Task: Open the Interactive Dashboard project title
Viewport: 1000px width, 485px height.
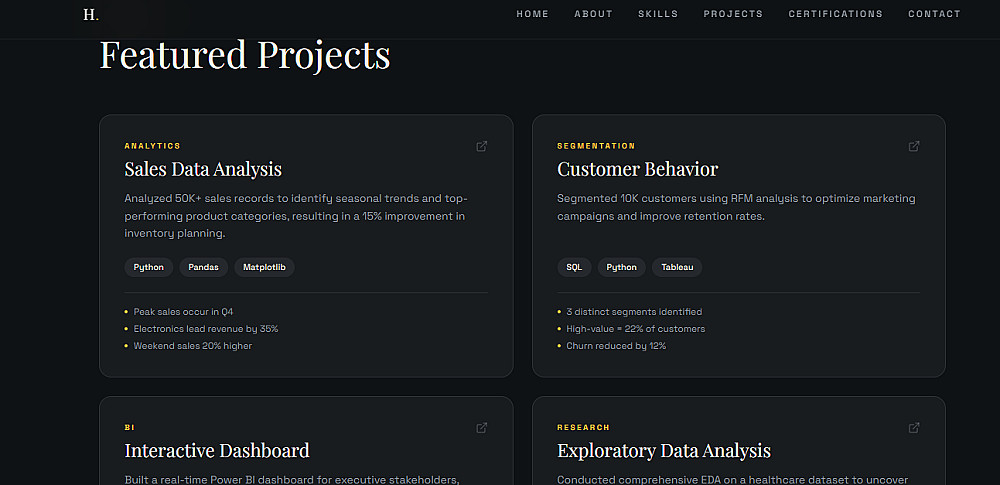Action: tap(217, 450)
